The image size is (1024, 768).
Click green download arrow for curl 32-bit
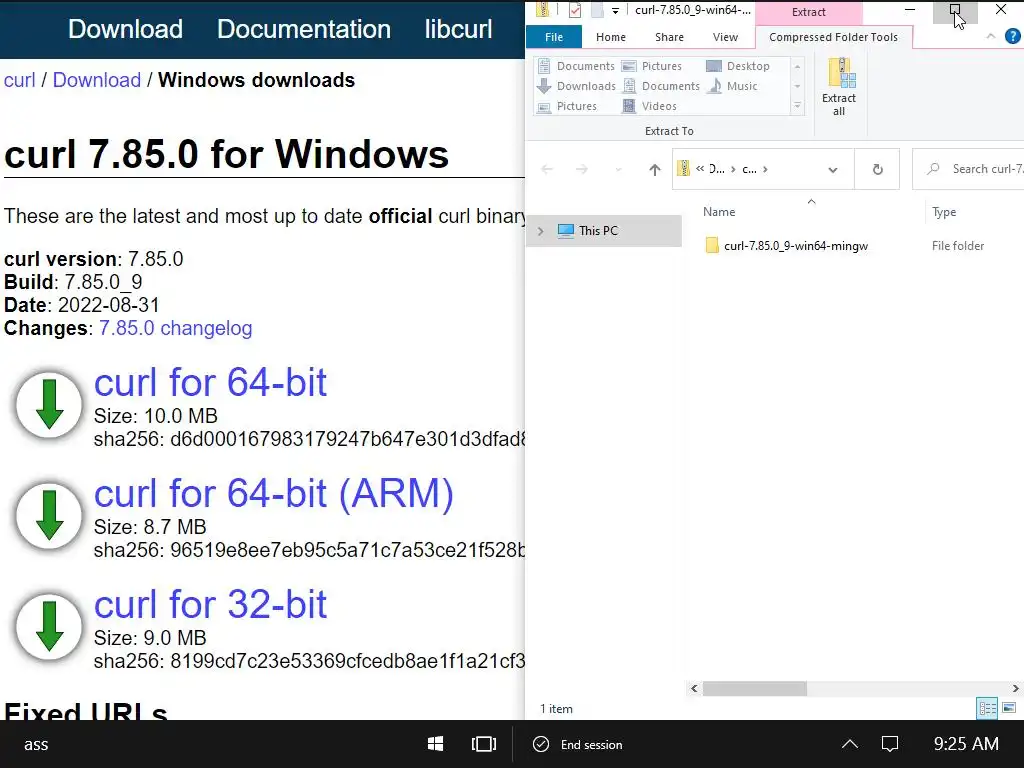coord(49,626)
